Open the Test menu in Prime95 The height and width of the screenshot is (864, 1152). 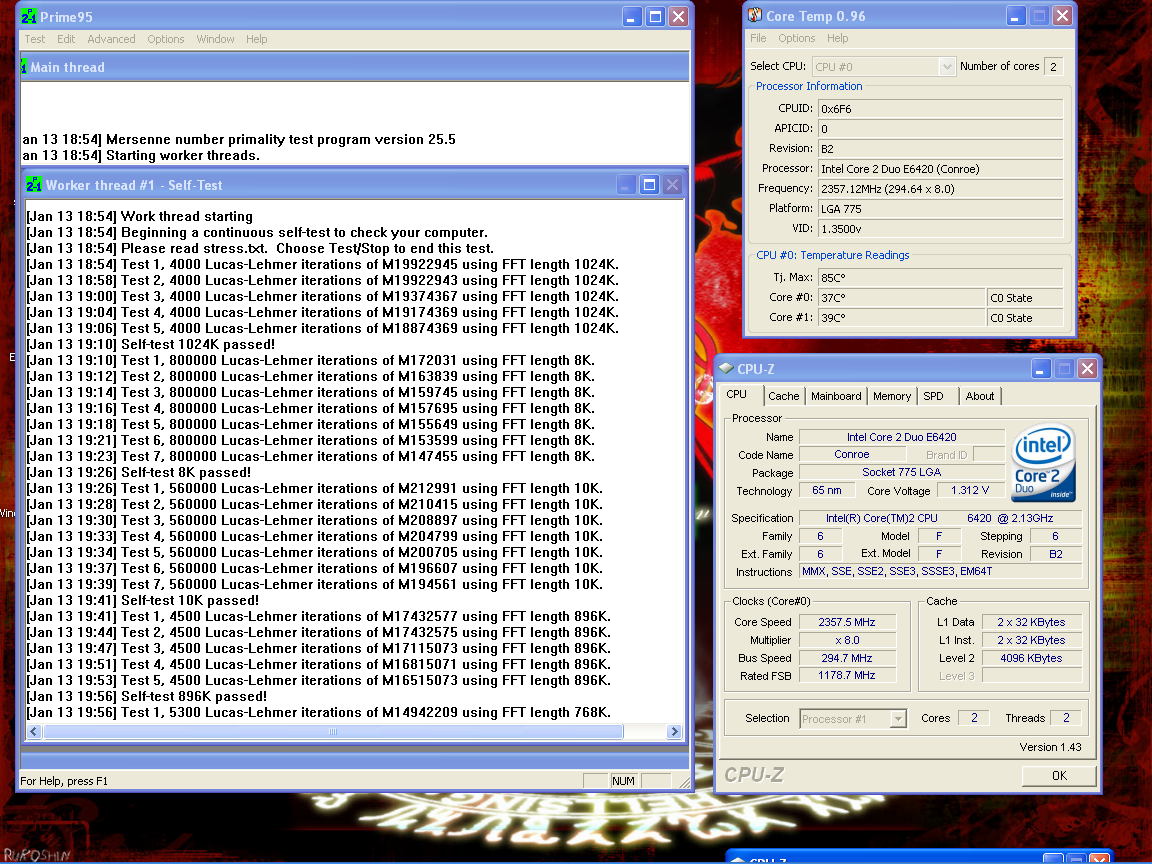click(35, 39)
